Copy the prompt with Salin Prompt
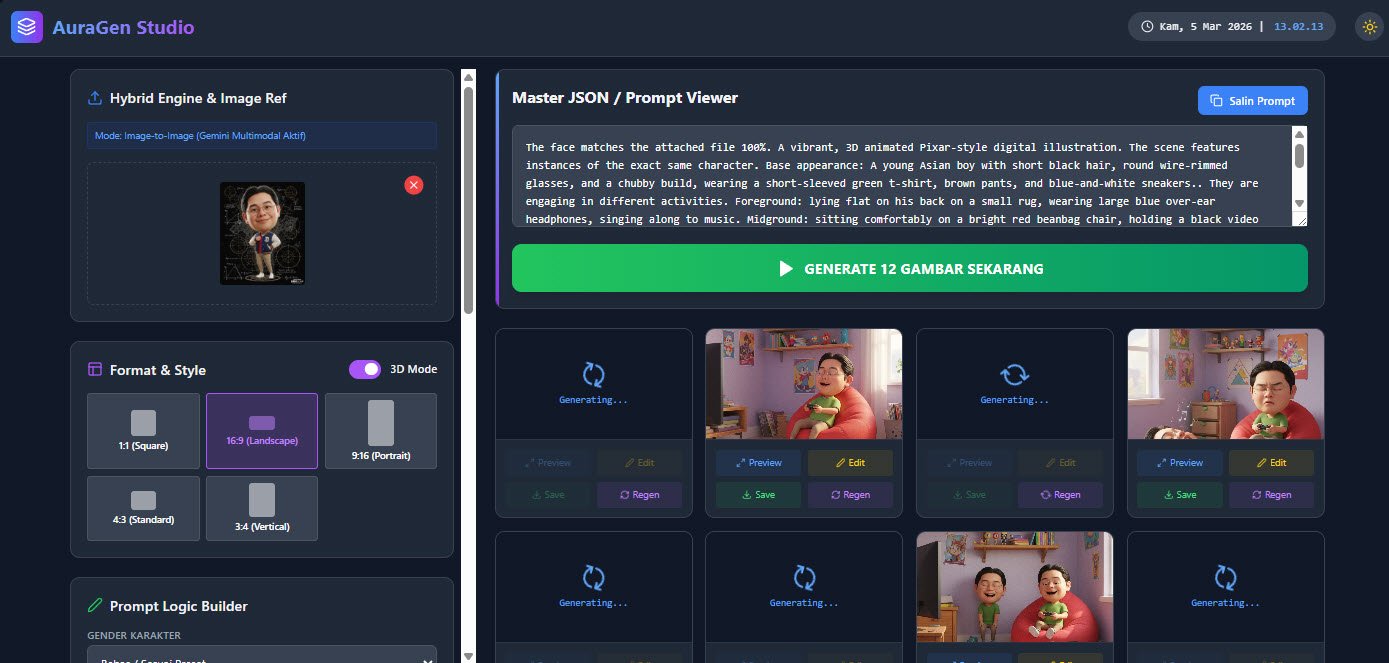This screenshot has height=663, width=1389. click(1253, 100)
